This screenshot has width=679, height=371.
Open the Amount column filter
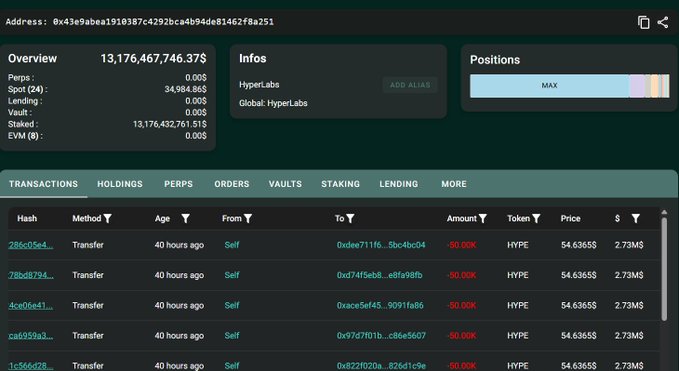point(482,219)
